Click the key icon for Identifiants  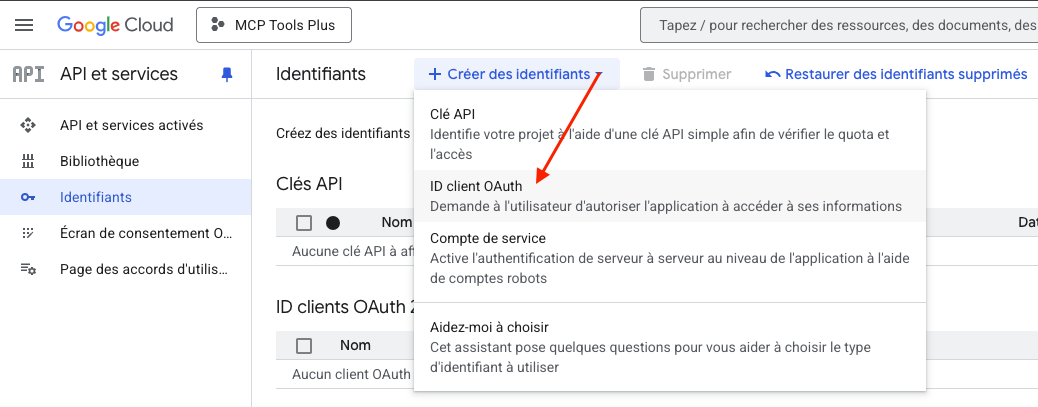pos(28,197)
